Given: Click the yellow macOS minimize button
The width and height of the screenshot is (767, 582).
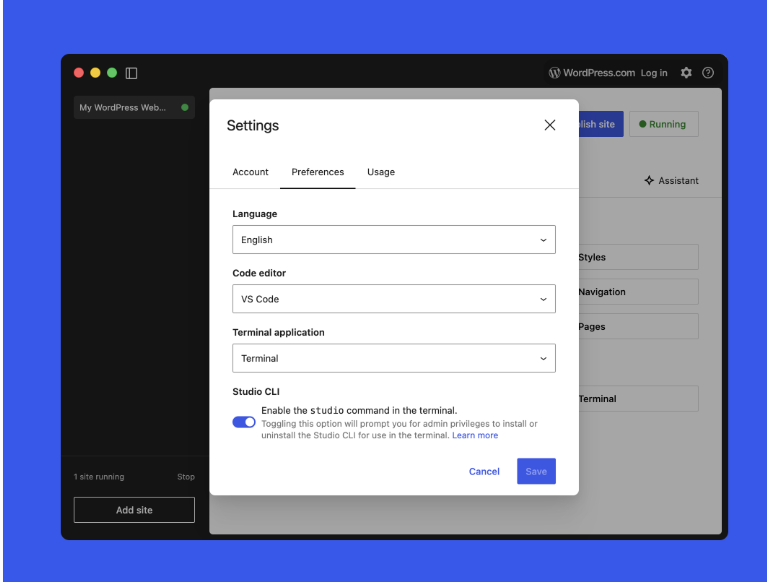Looking at the screenshot, I should tap(96, 73).
